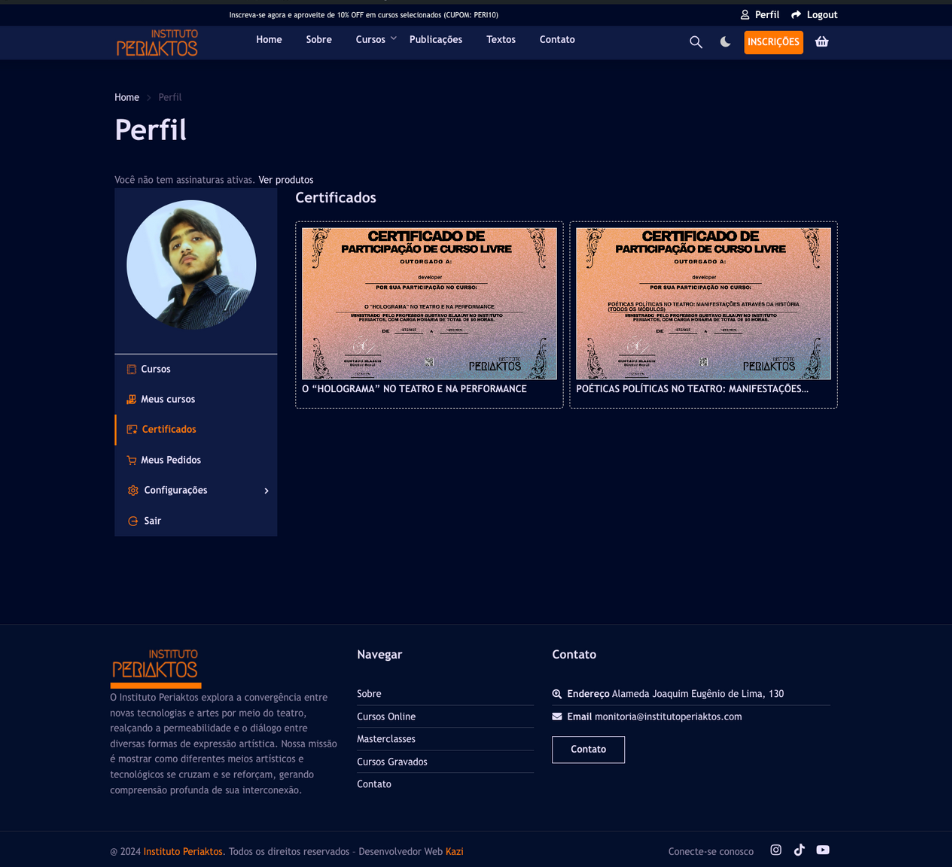Screen dimensions: 952x867
Task: Open Holograma certificate thumbnail
Action: tap(429, 304)
